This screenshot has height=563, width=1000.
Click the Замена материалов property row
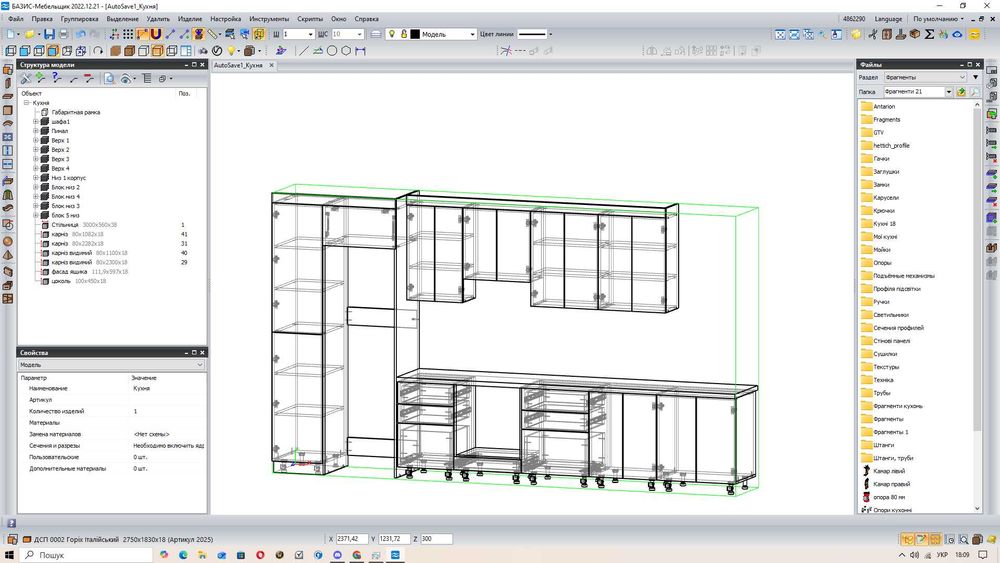tap(112, 434)
